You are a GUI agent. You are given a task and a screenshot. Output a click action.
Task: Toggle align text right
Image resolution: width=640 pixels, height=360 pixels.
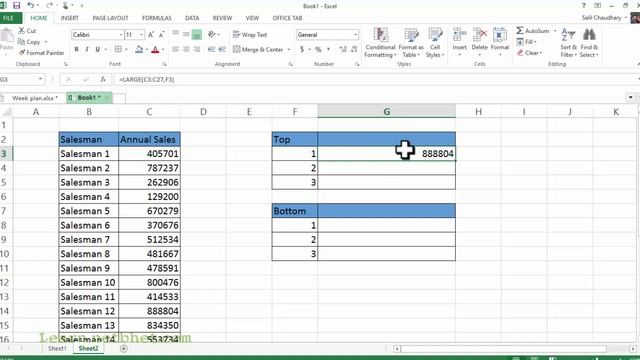197,49
